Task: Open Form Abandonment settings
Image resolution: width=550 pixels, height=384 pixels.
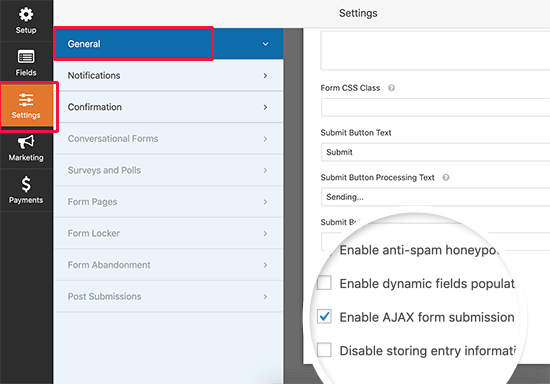Action: pos(169,265)
